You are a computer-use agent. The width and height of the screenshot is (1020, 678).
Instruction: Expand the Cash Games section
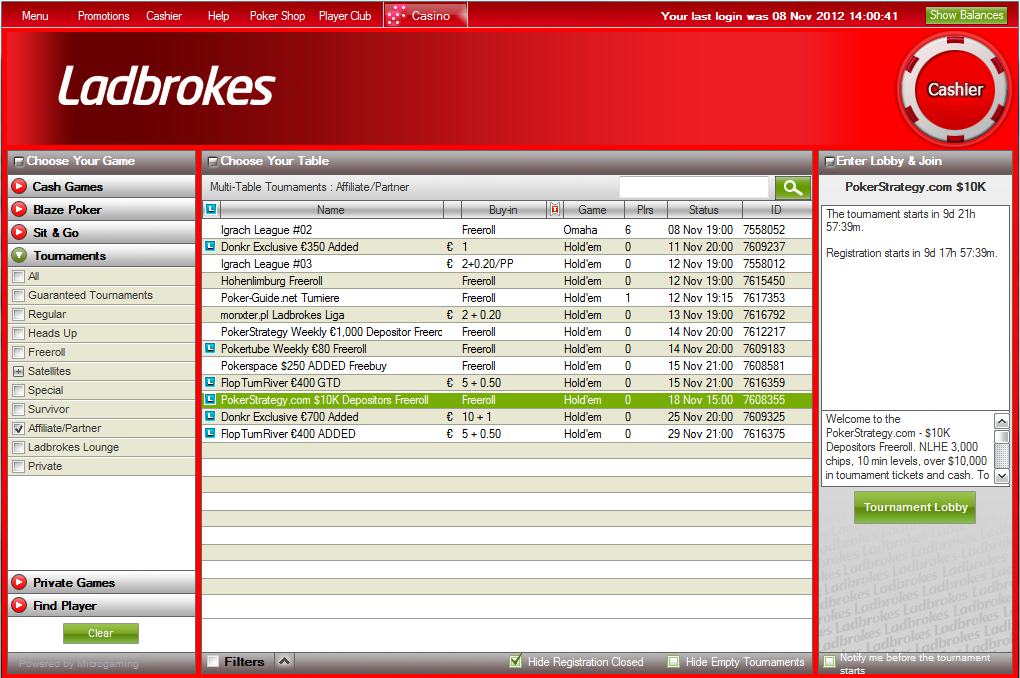pyautogui.click(x=101, y=187)
